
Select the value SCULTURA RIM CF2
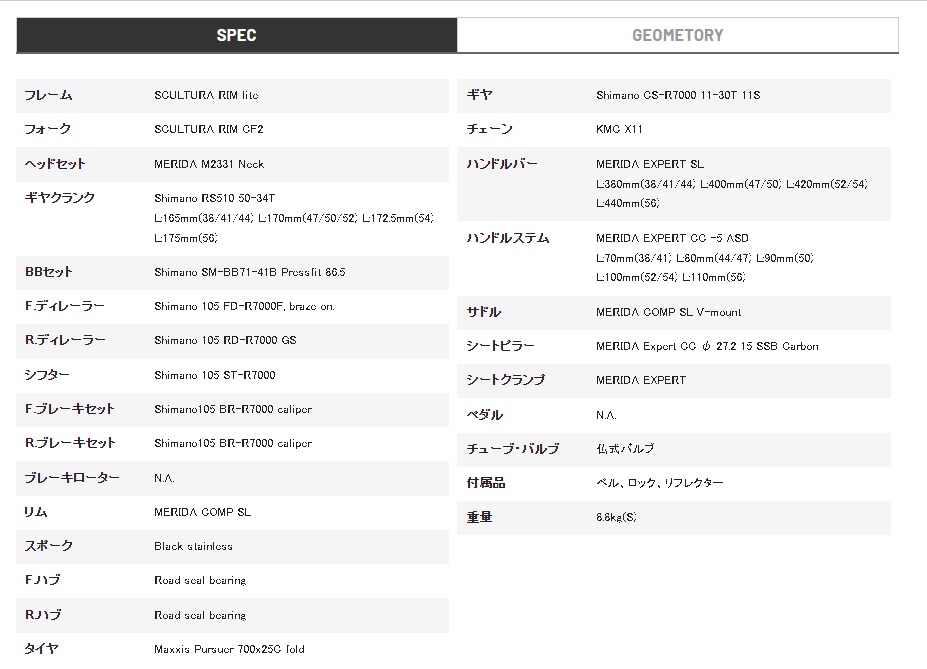pyautogui.click(x=209, y=129)
